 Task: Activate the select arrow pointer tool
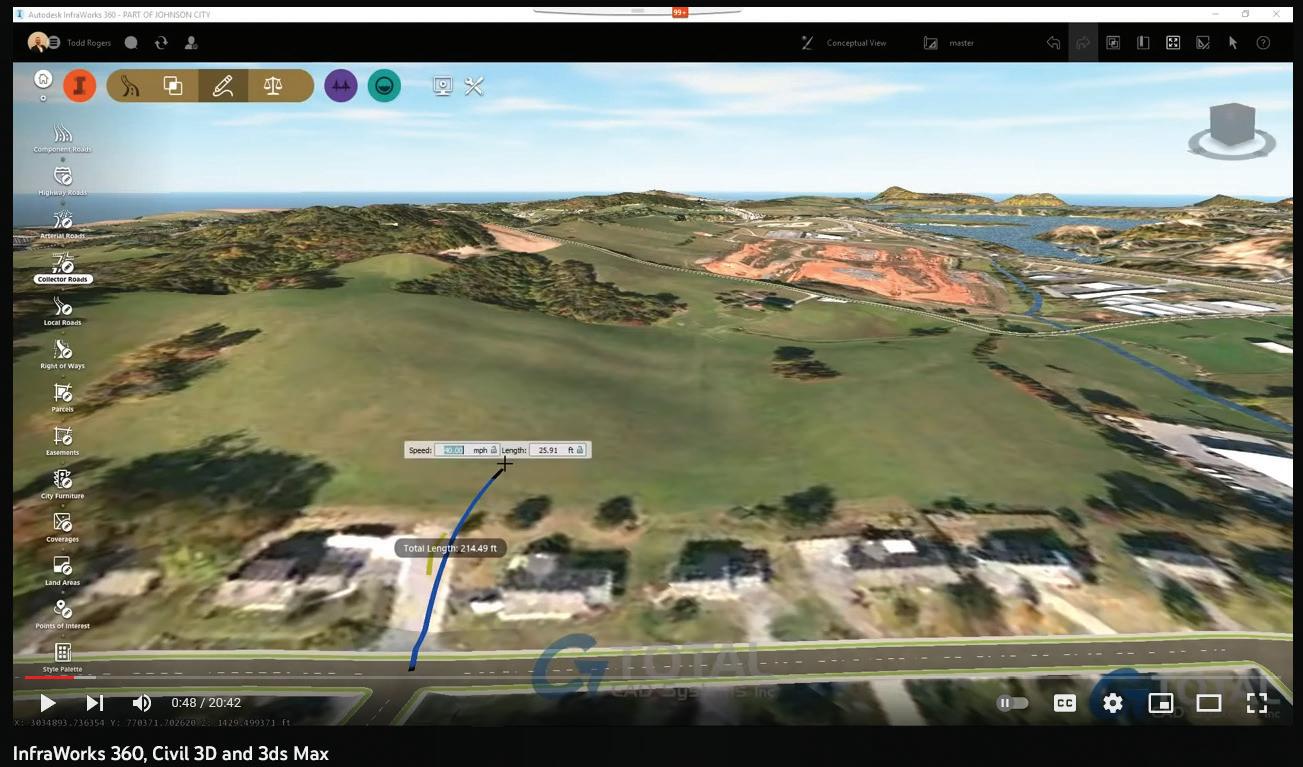click(1233, 43)
